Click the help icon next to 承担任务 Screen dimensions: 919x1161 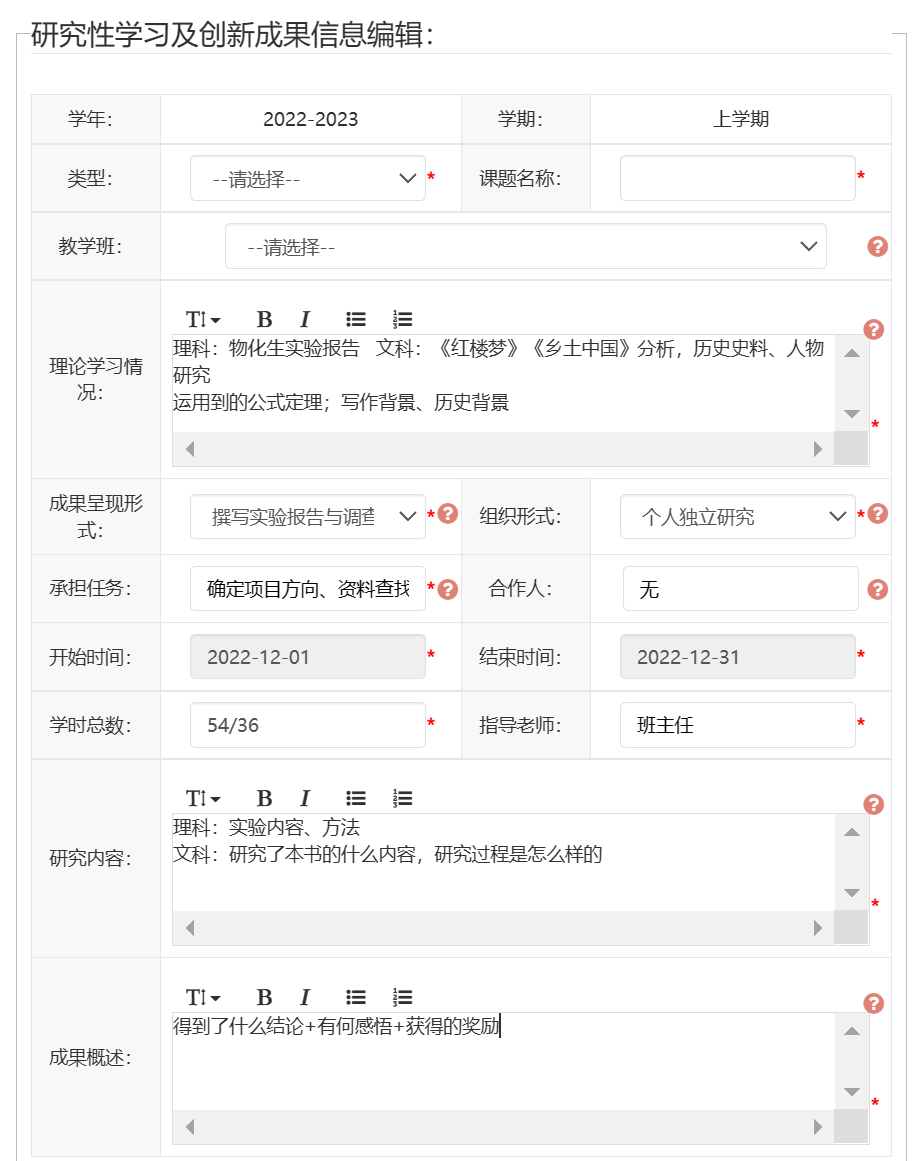click(x=447, y=589)
